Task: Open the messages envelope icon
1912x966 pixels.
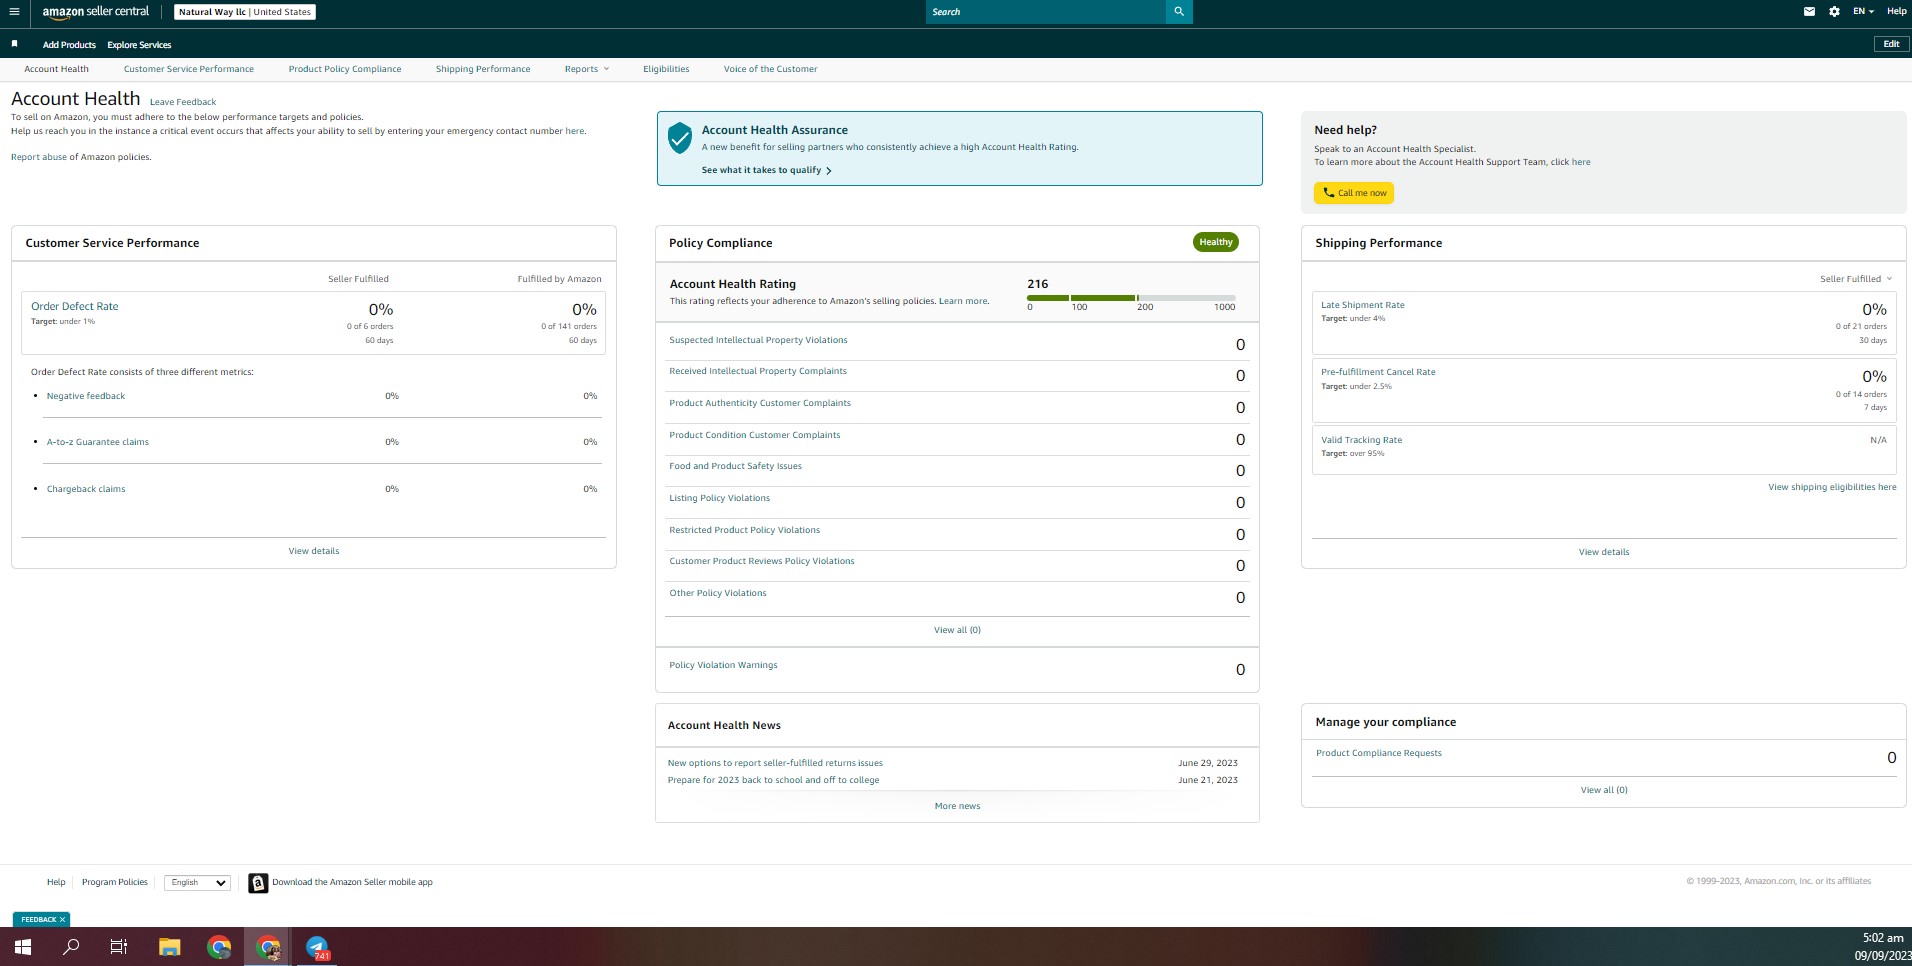Action: [1809, 12]
